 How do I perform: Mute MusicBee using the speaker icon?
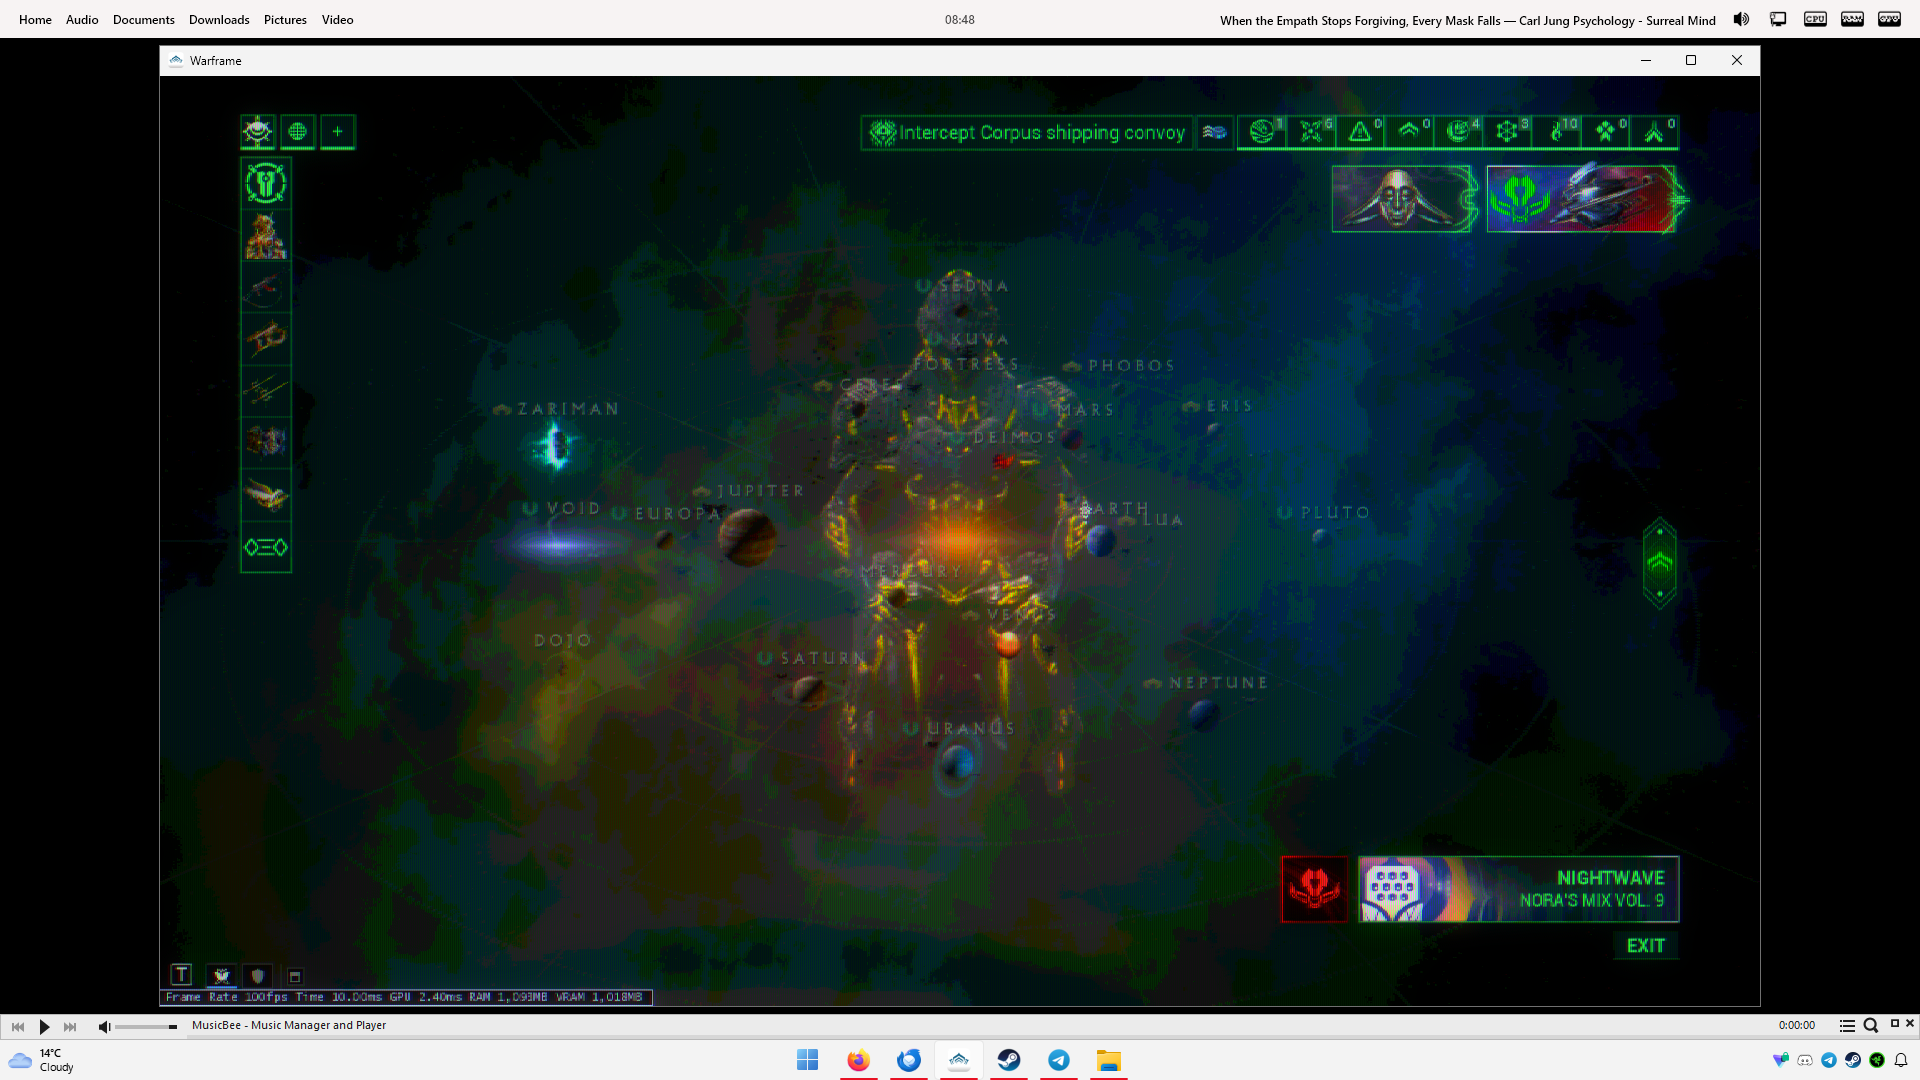104,1027
